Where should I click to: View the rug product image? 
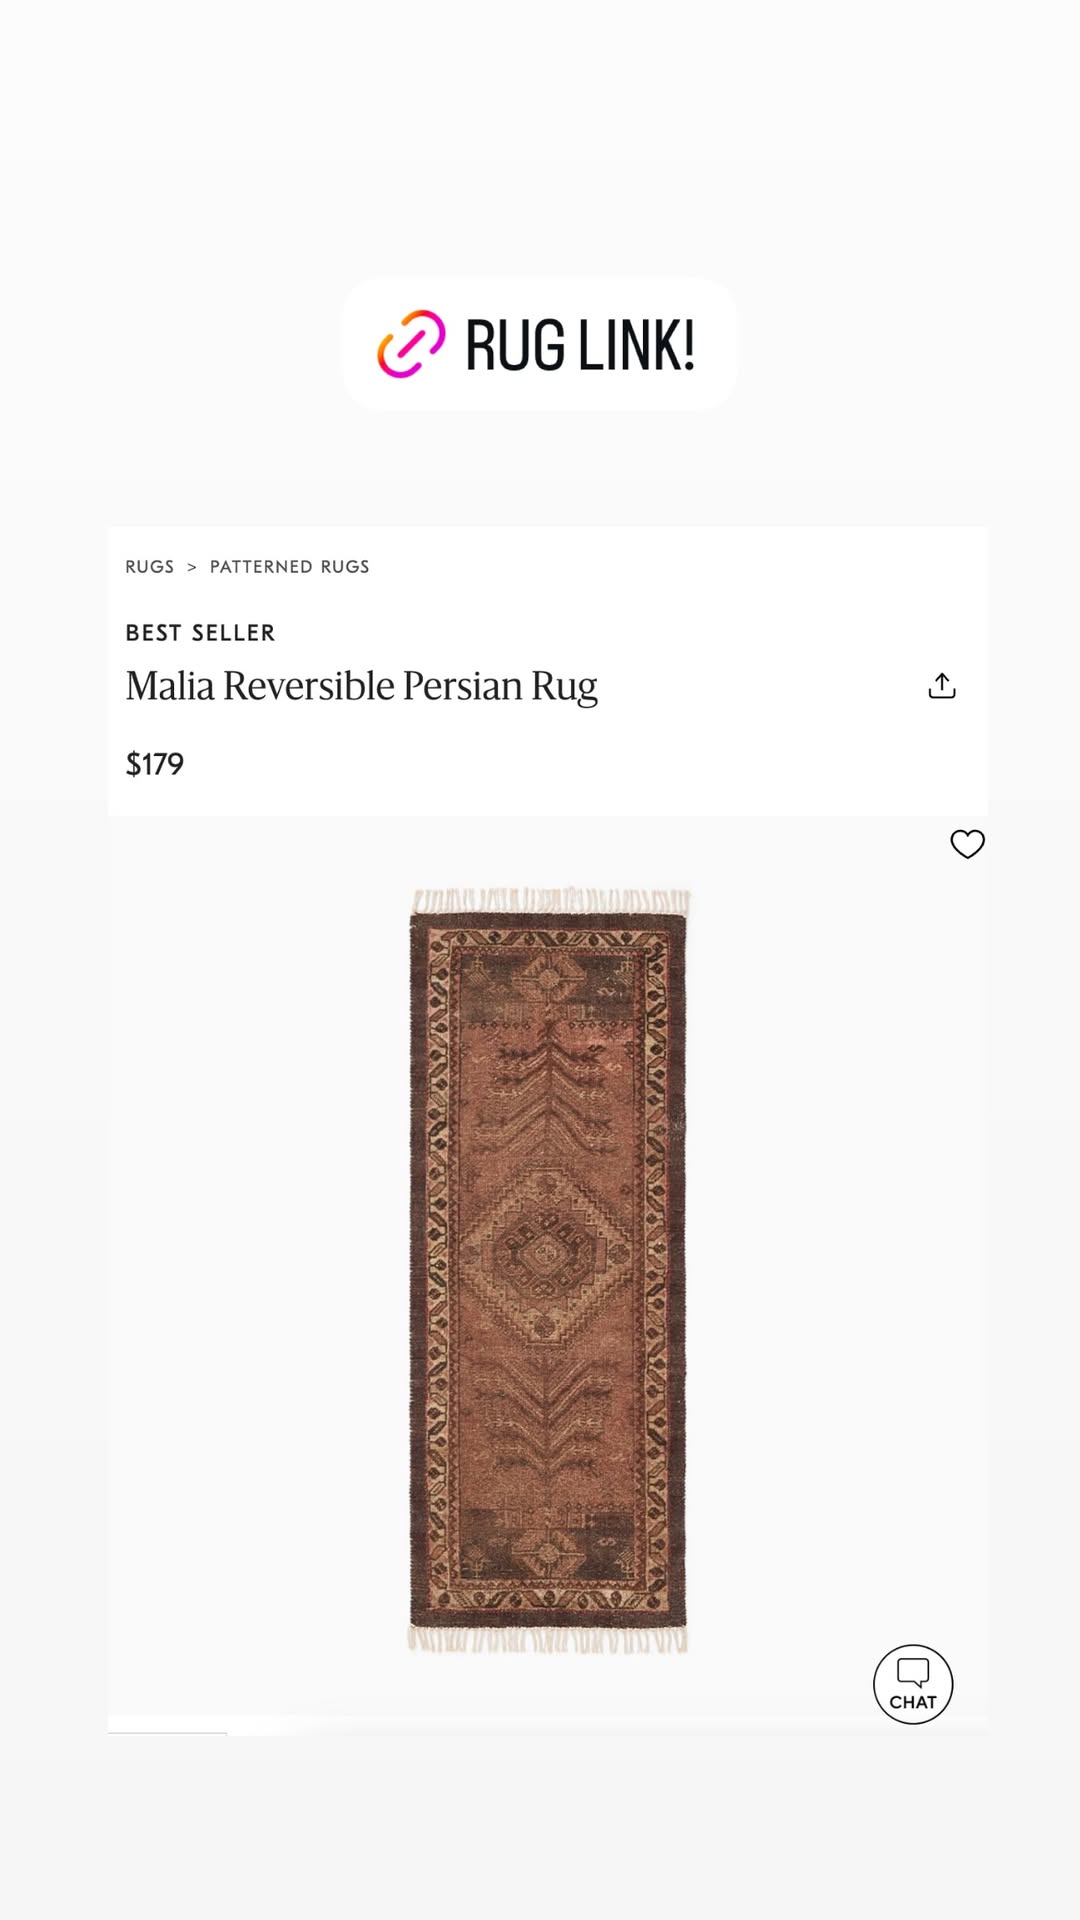548,1269
